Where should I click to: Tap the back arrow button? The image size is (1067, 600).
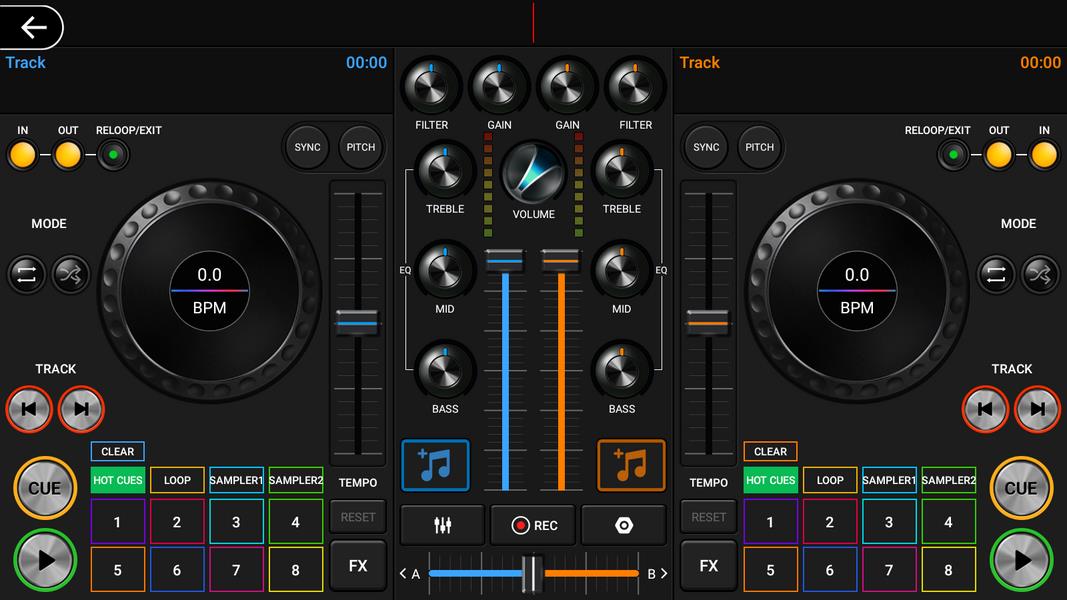pyautogui.click(x=33, y=27)
